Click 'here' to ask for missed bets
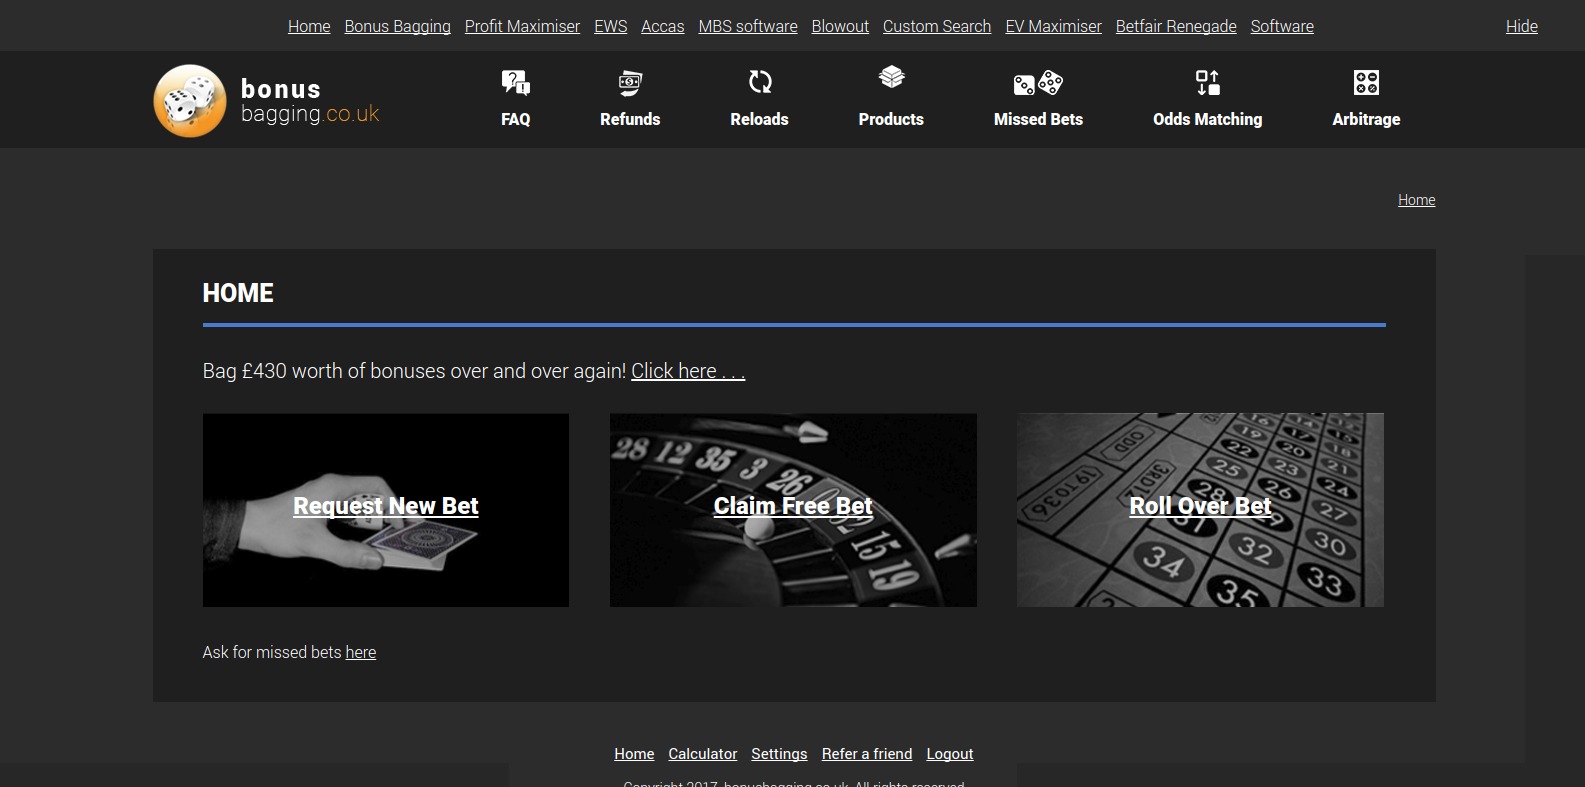Screen dimensions: 1585x787 (x=361, y=652)
